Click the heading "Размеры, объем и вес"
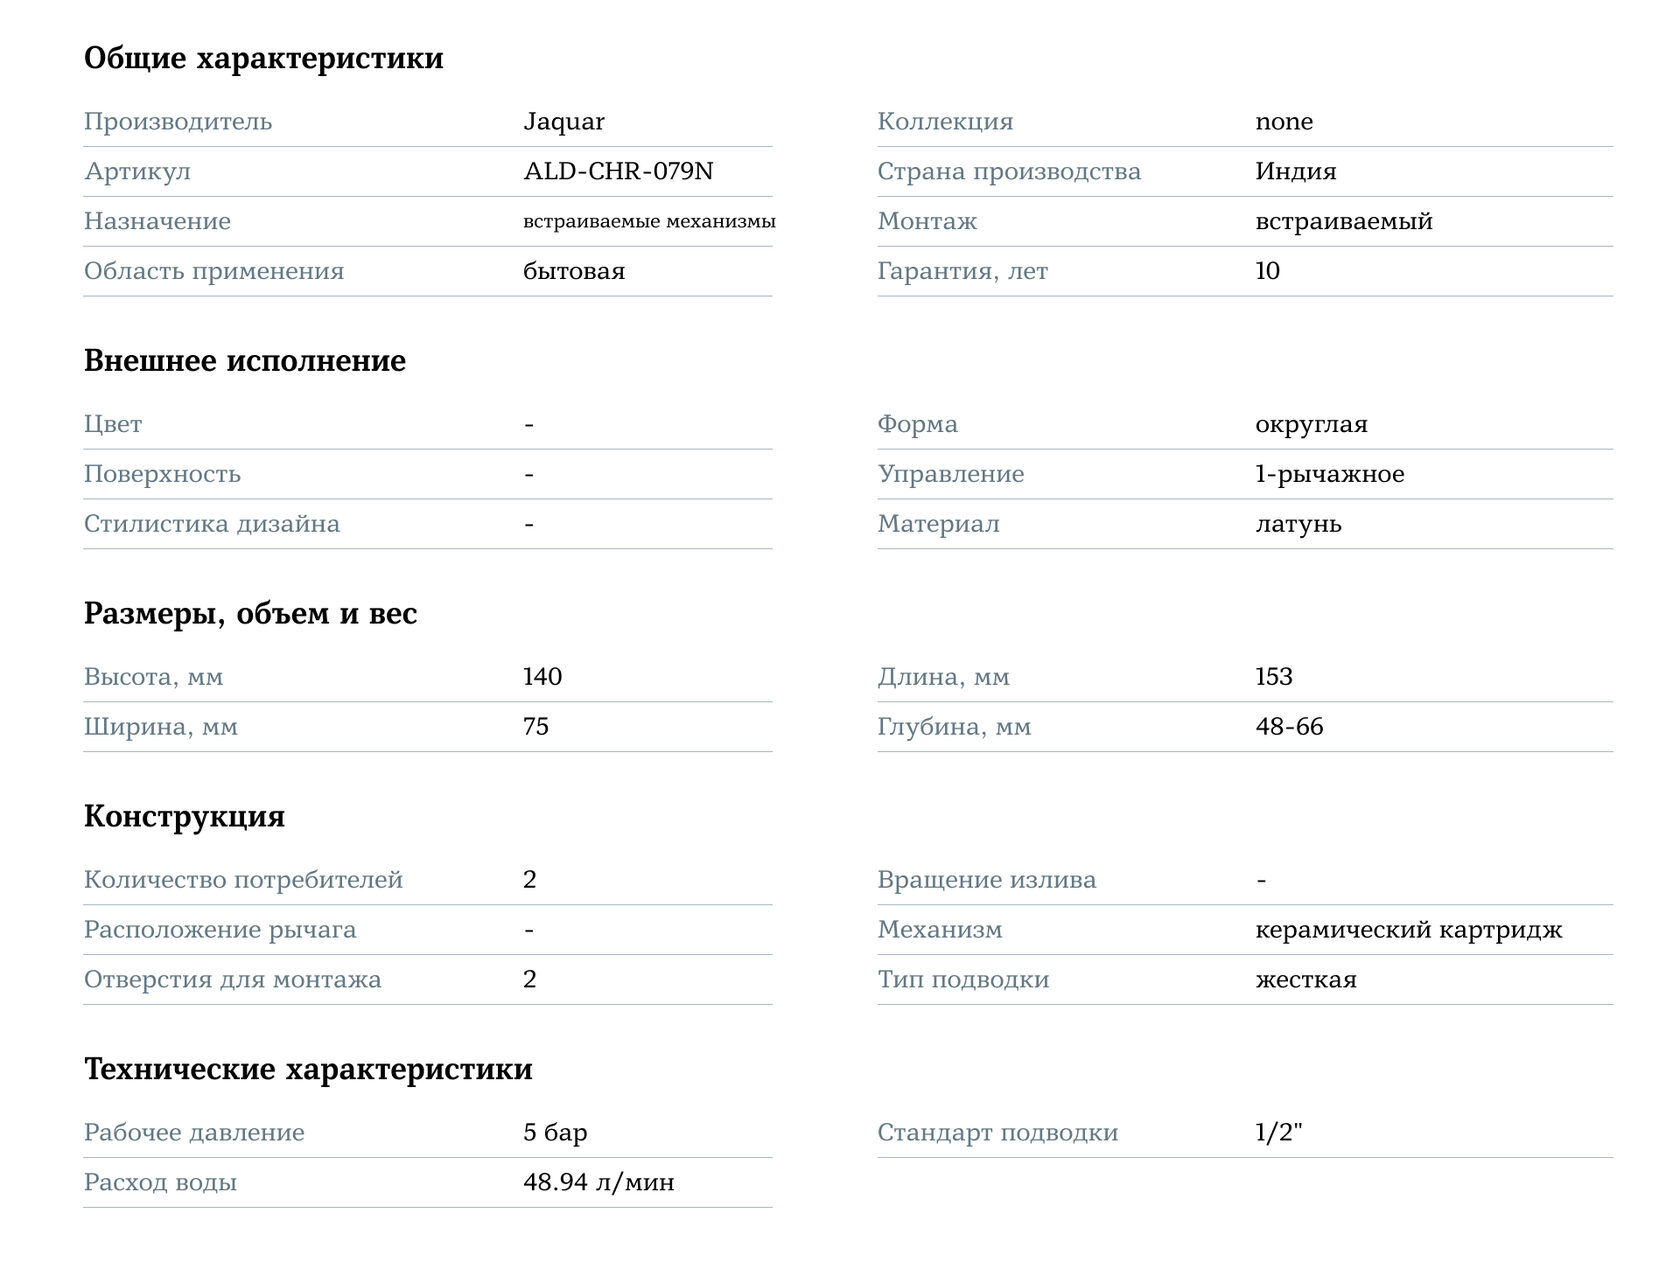This screenshot has height=1276, width=1680. 250,614
